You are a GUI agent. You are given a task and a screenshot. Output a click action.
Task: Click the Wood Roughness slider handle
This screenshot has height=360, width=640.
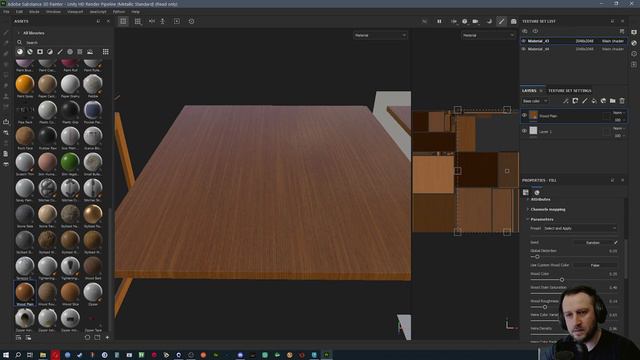[x=544, y=307]
